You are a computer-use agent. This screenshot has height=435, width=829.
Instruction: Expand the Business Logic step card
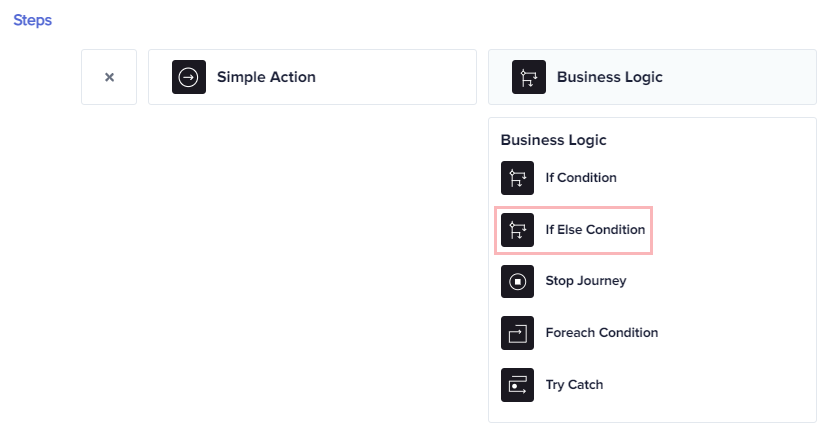652,77
